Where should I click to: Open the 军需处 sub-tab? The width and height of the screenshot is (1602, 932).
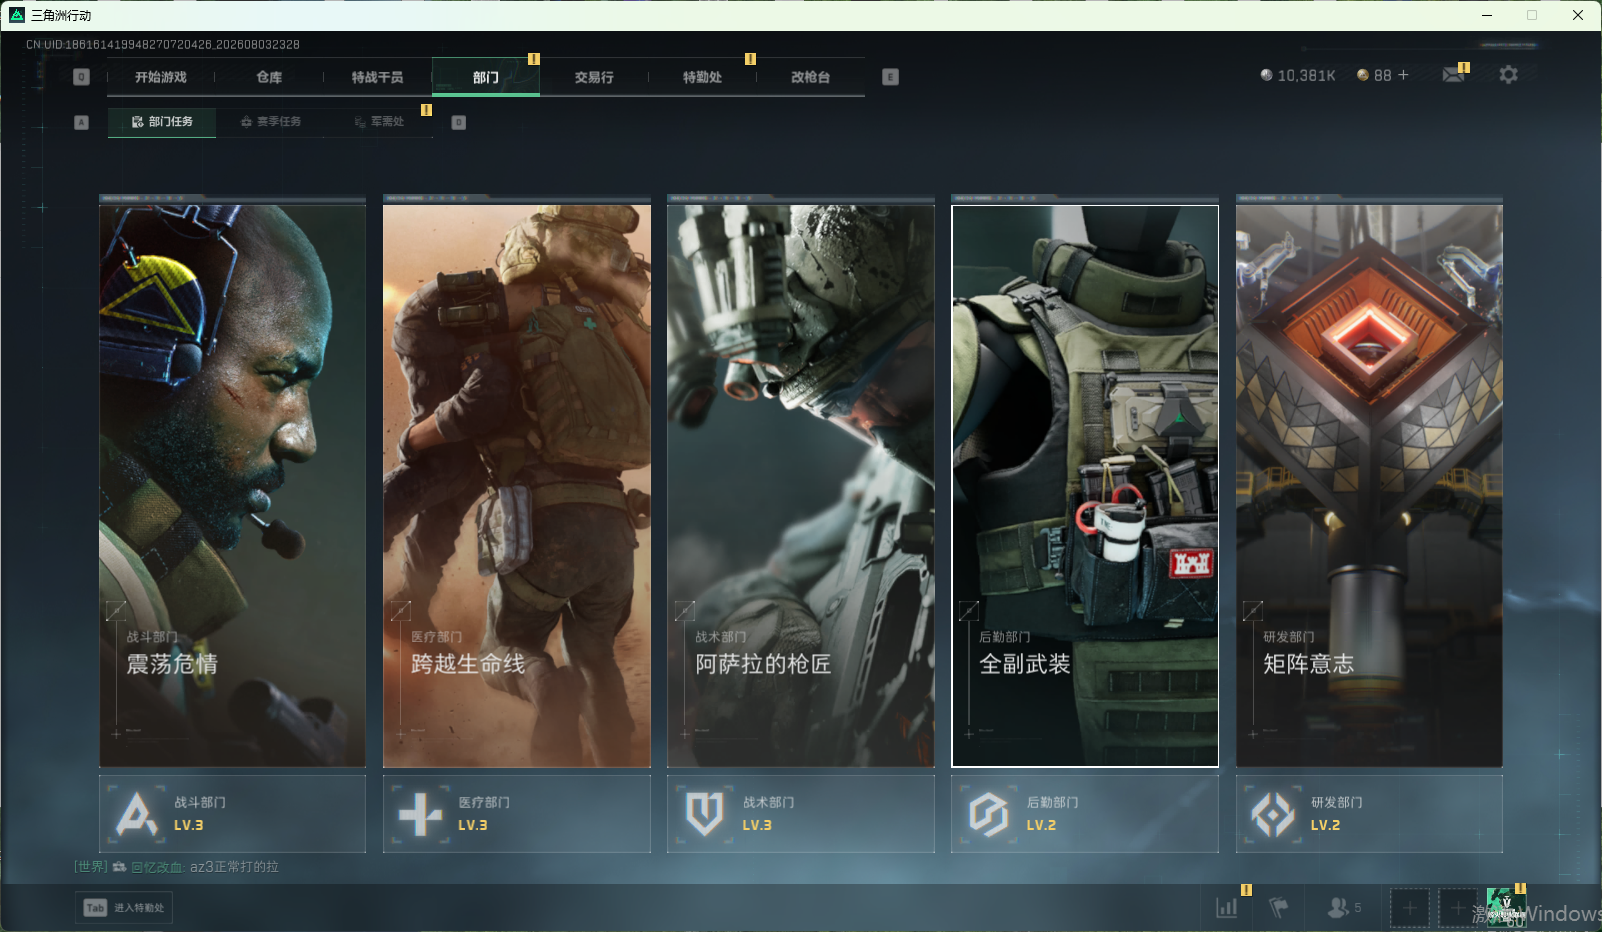tap(379, 122)
